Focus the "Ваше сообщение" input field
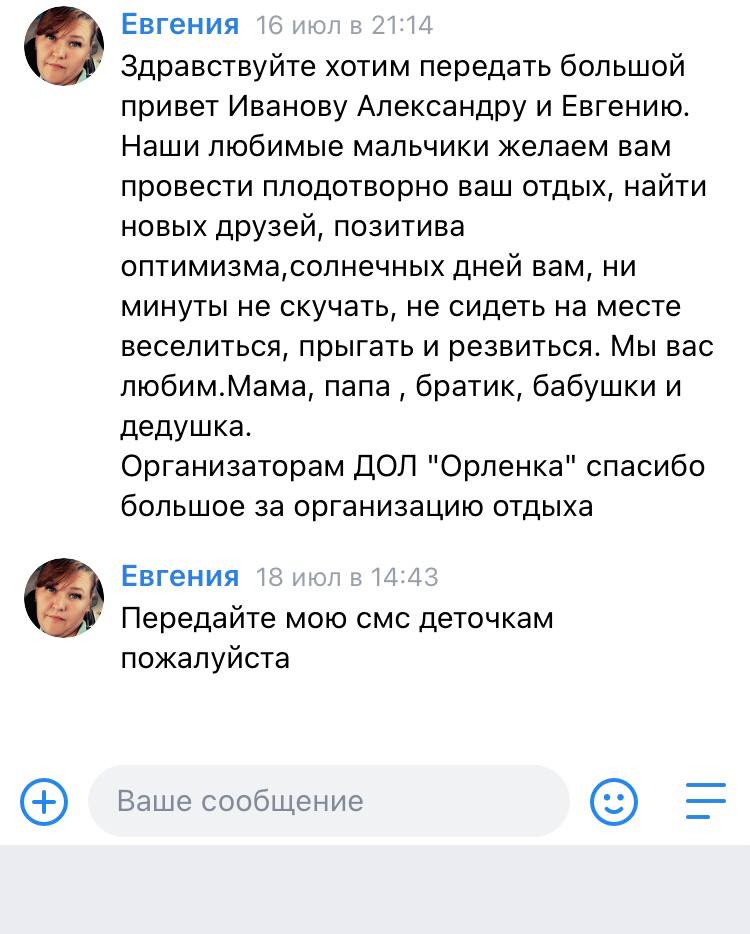The height and width of the screenshot is (934, 750). pos(328,801)
